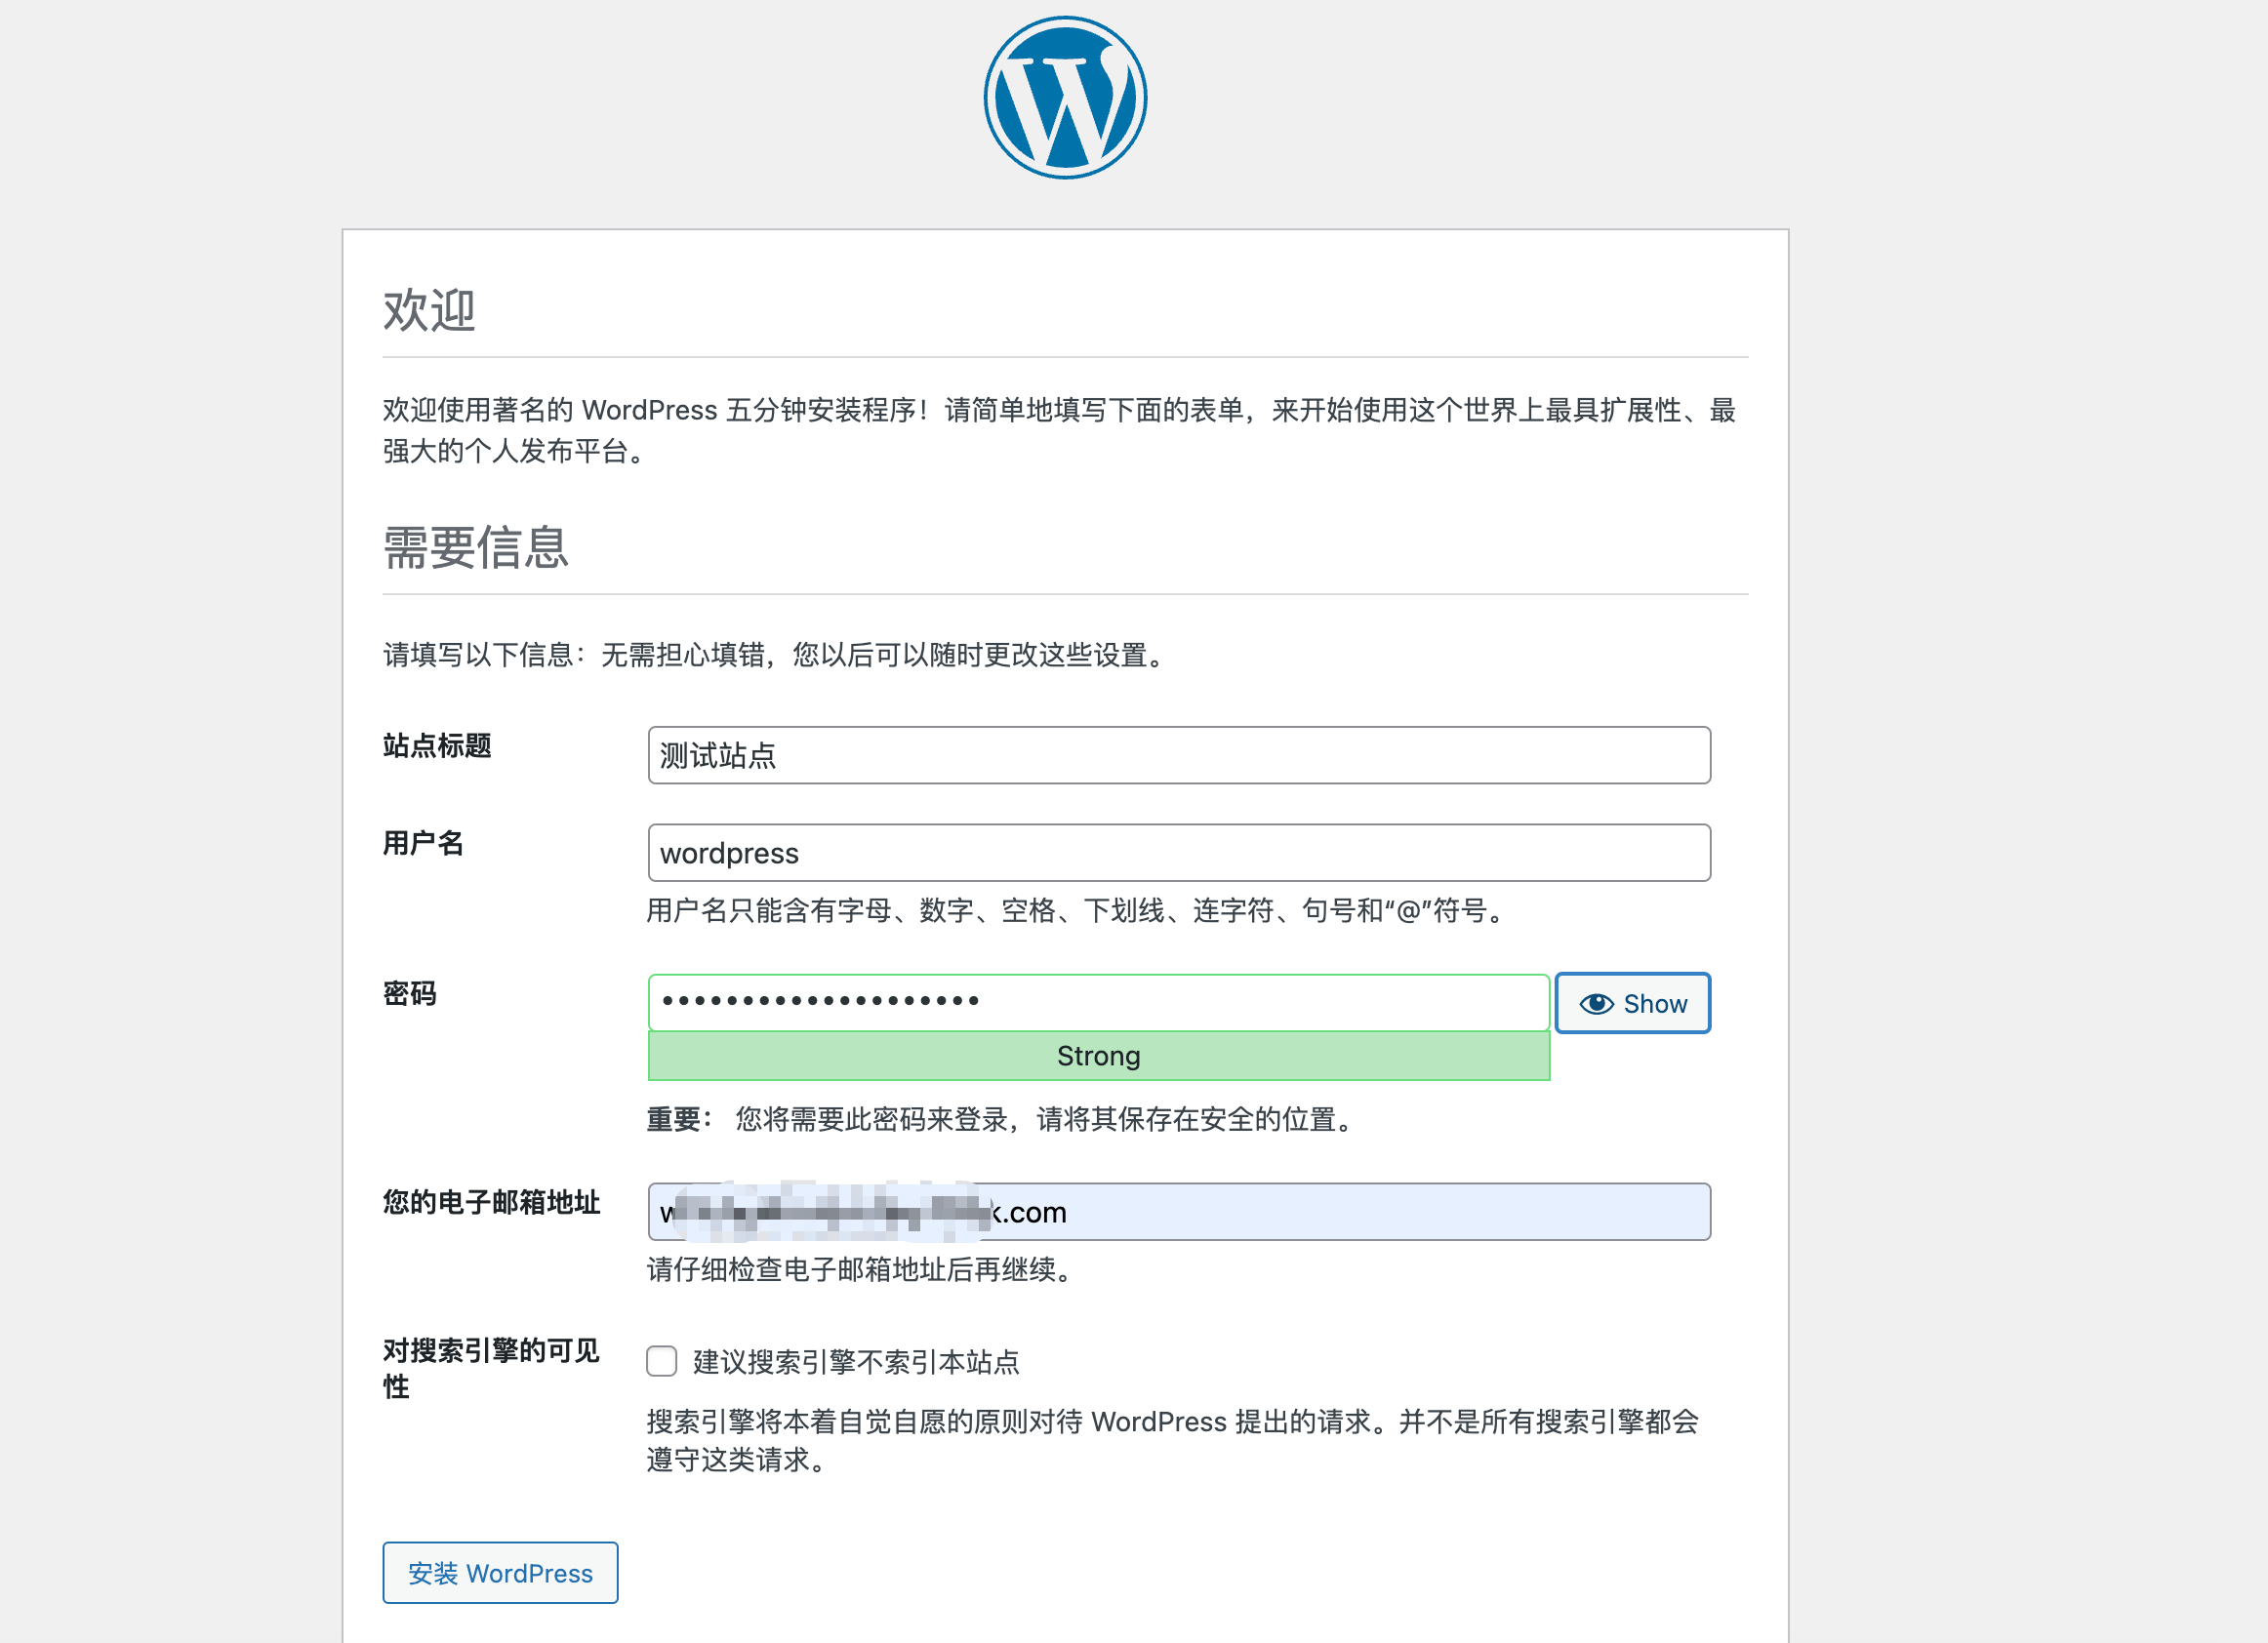Click the 重要 password notice text
This screenshot has width=2268, height=1643.
pos(1001,1119)
